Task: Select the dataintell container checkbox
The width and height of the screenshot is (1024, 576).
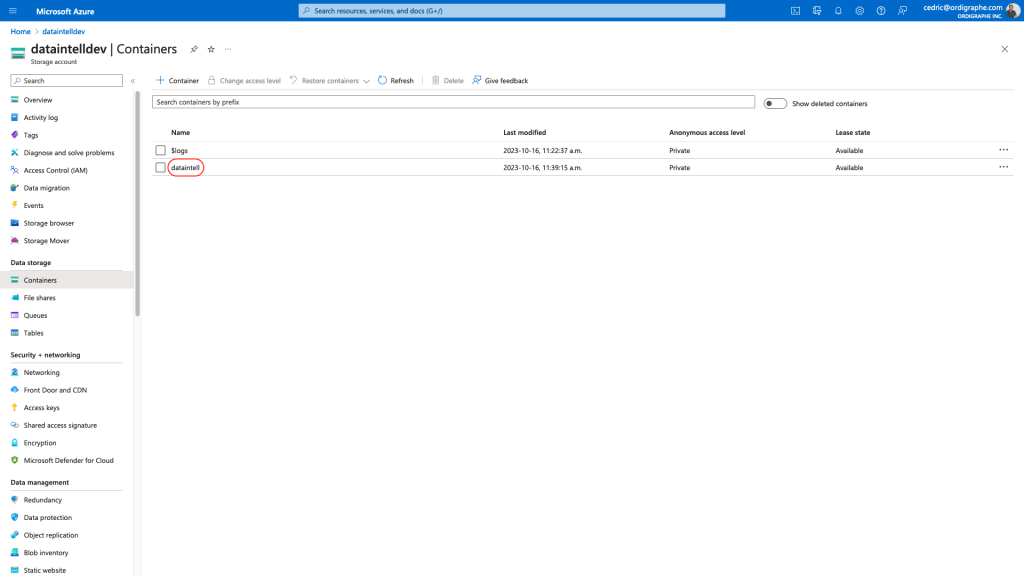Action: [x=161, y=168]
